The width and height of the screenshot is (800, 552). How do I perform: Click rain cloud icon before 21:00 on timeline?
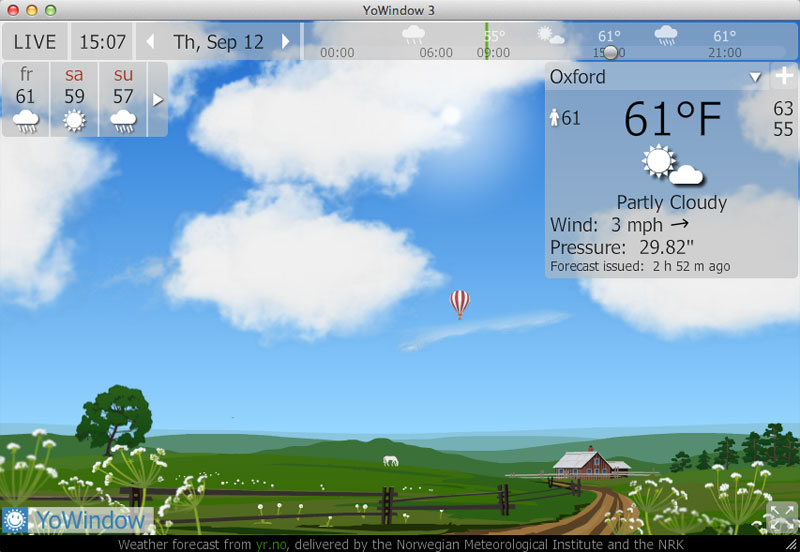pos(666,35)
